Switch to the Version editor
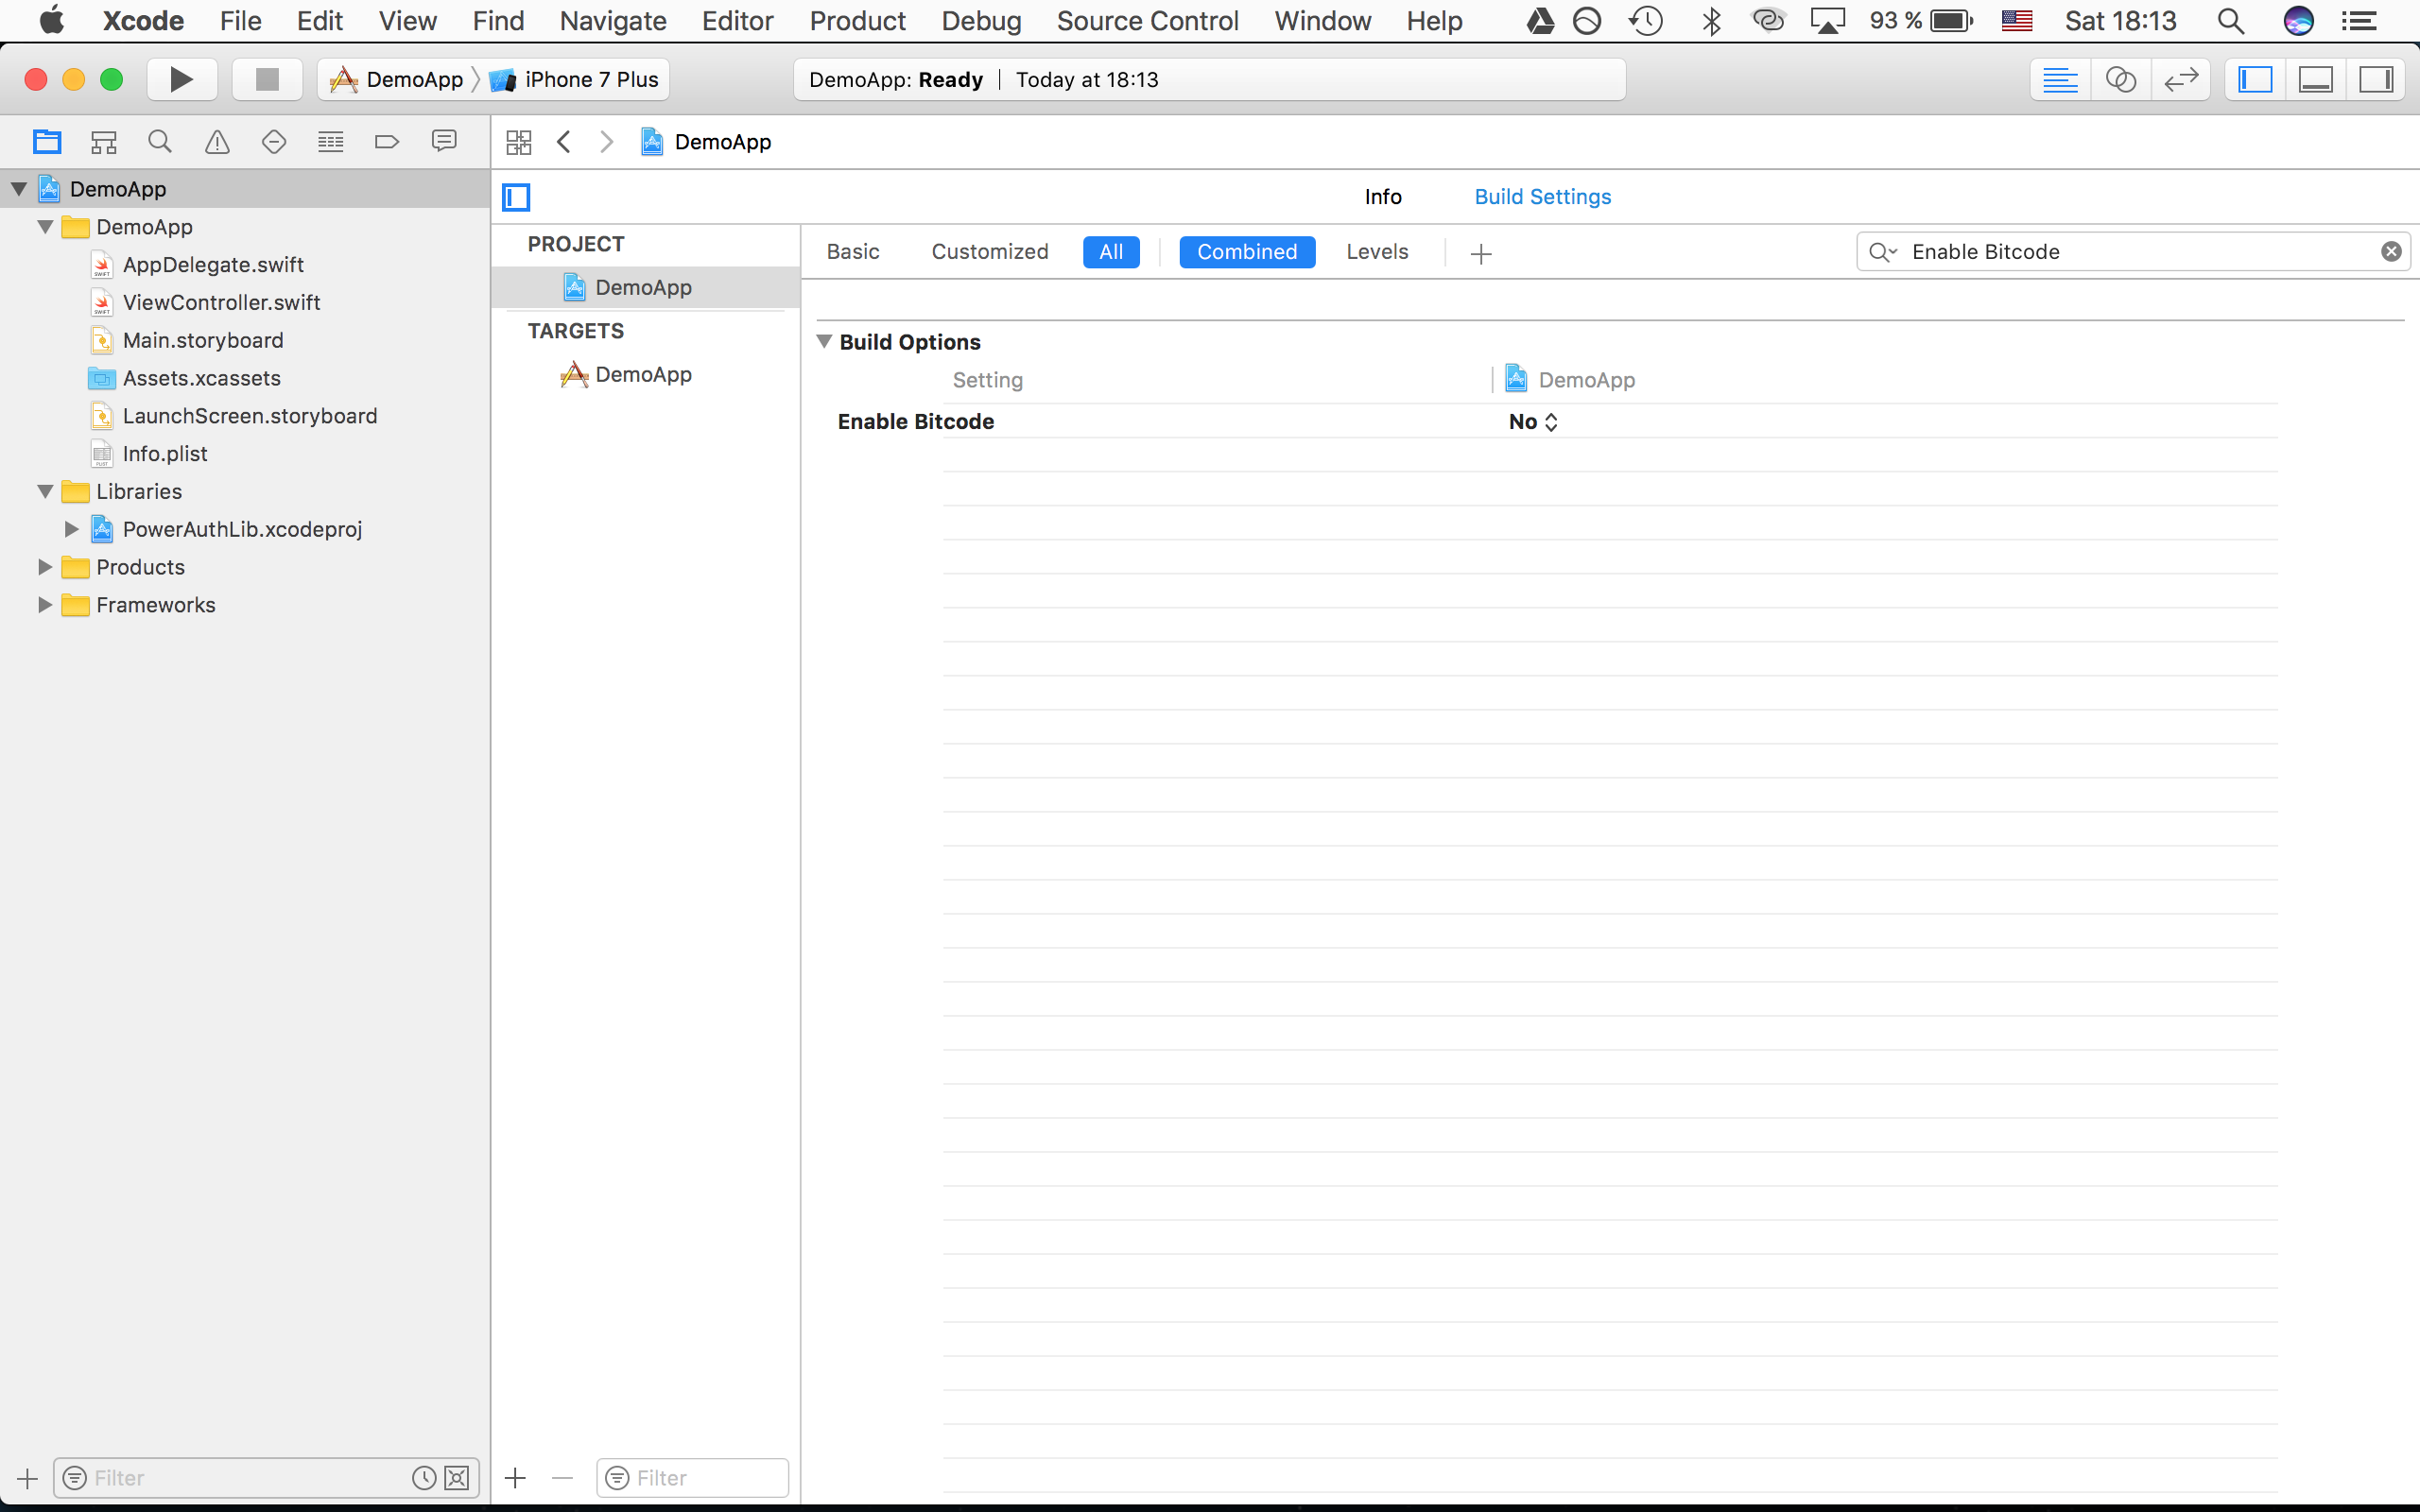Image resolution: width=2420 pixels, height=1512 pixels. click(x=2181, y=79)
